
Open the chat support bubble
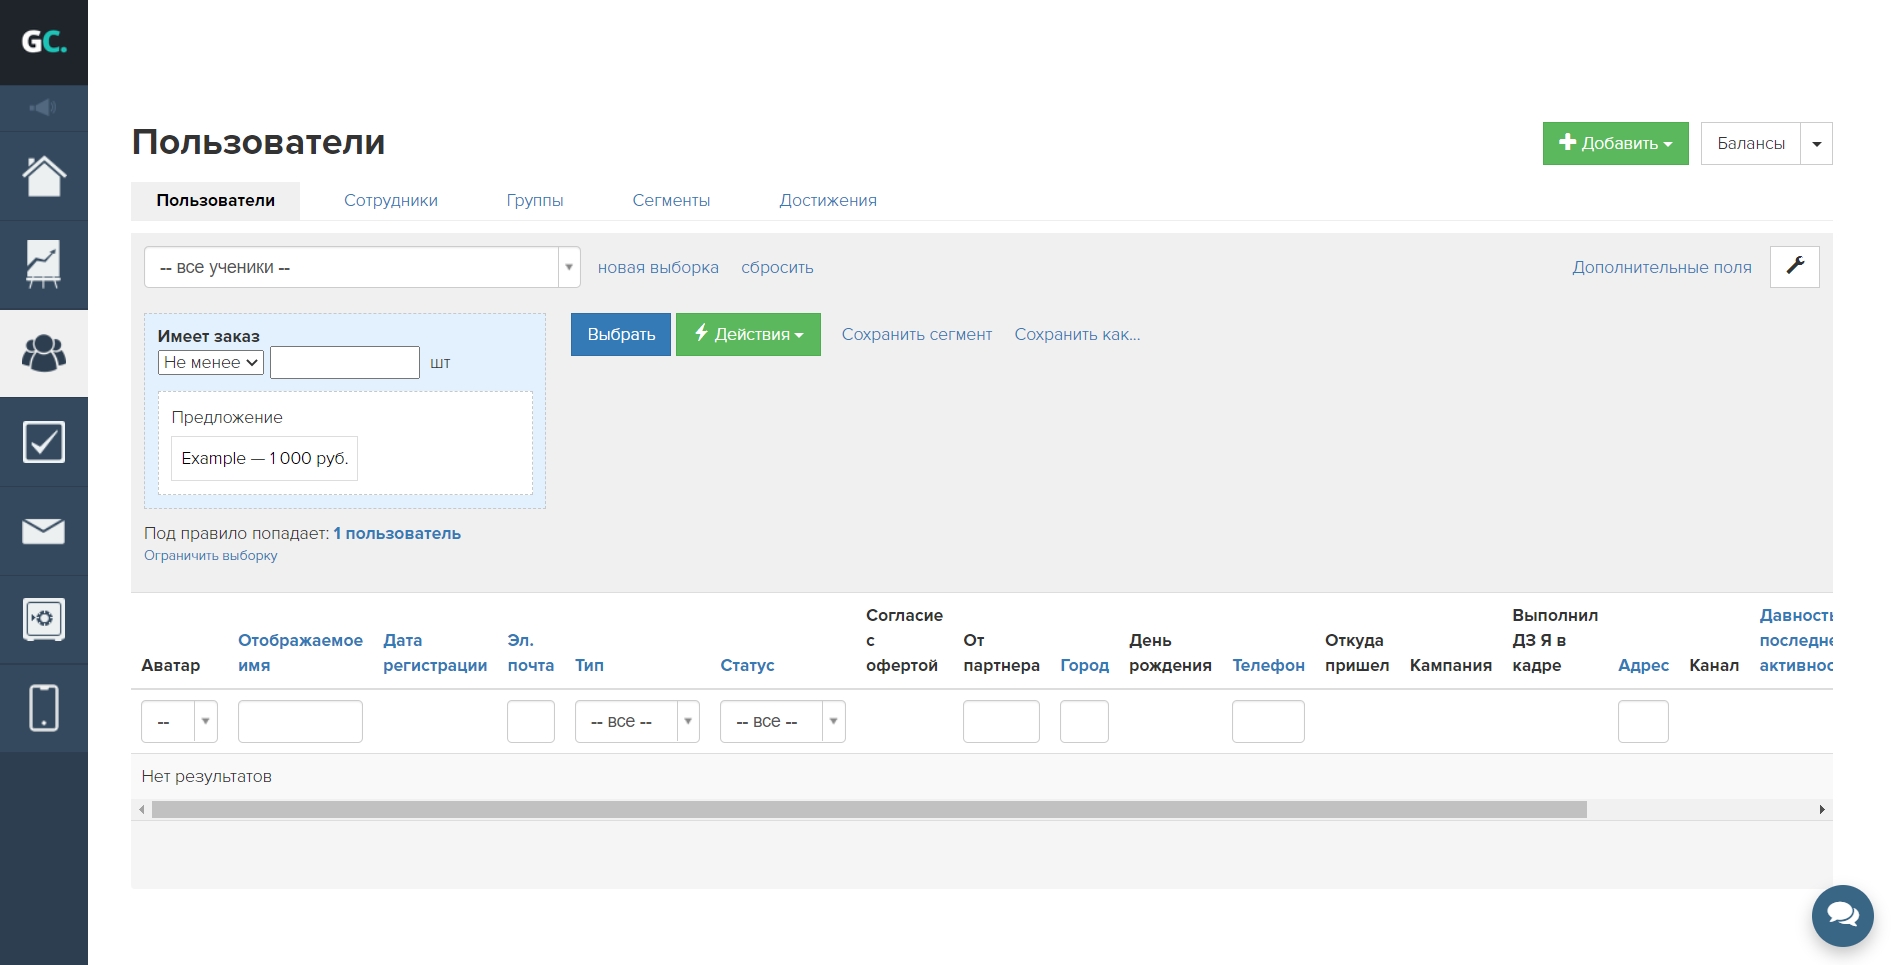click(x=1842, y=915)
